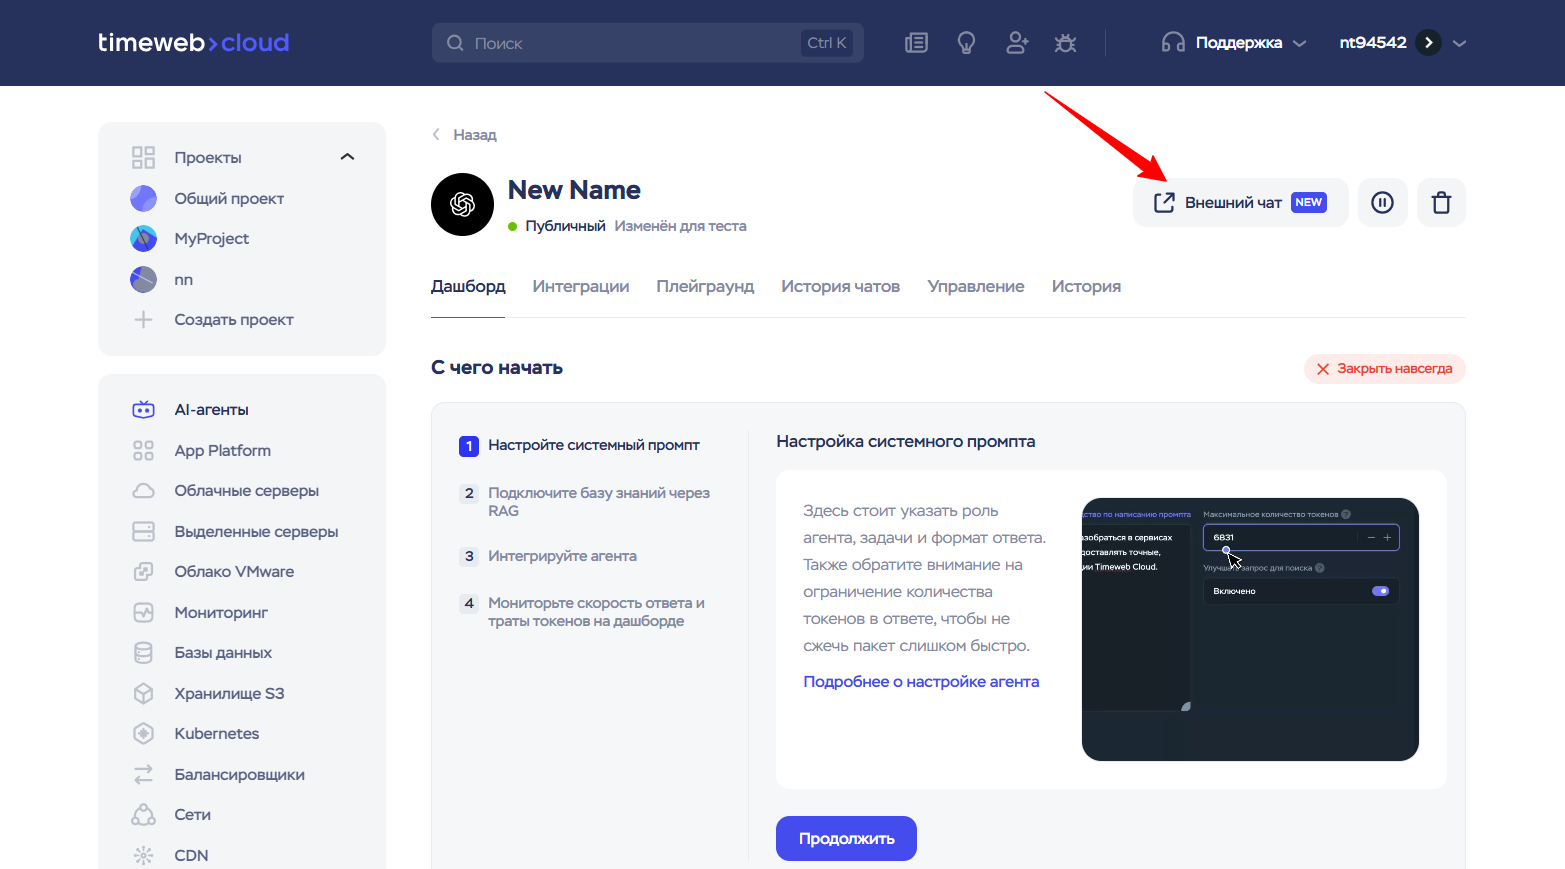This screenshot has width=1565, height=869.
Task: Open Внешний чат button
Action: (1239, 203)
